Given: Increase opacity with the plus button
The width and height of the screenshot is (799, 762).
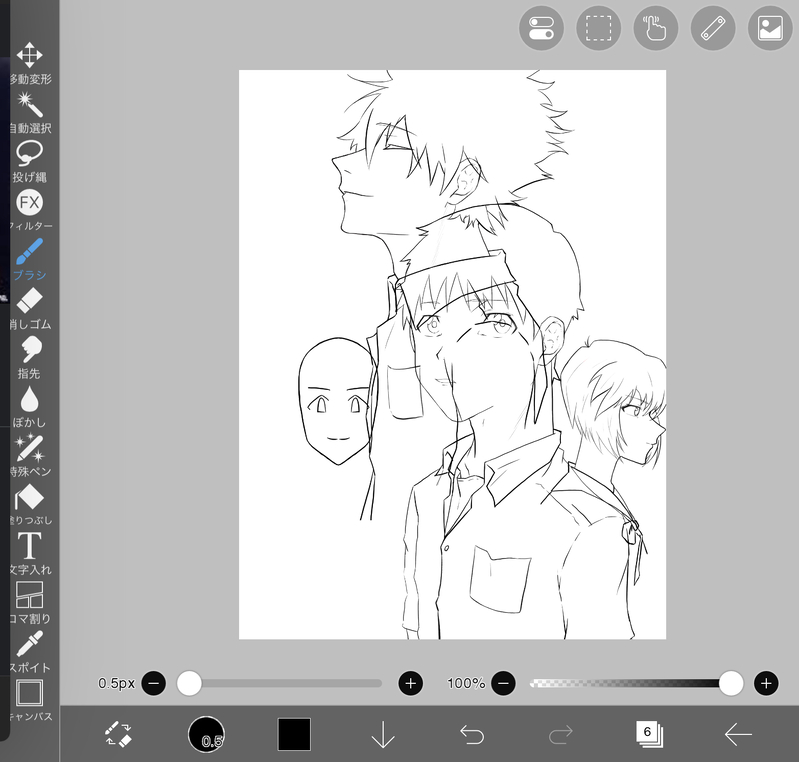Looking at the screenshot, I should (766, 683).
